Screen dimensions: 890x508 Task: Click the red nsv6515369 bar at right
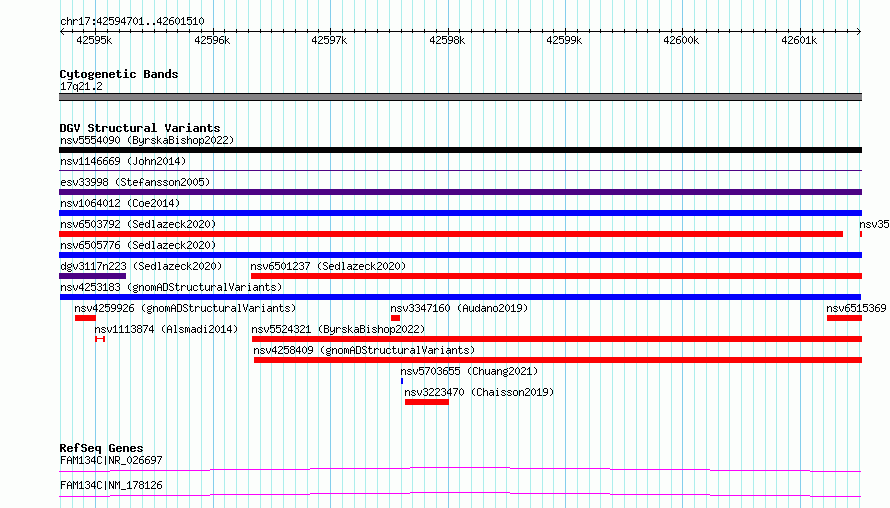point(845,318)
